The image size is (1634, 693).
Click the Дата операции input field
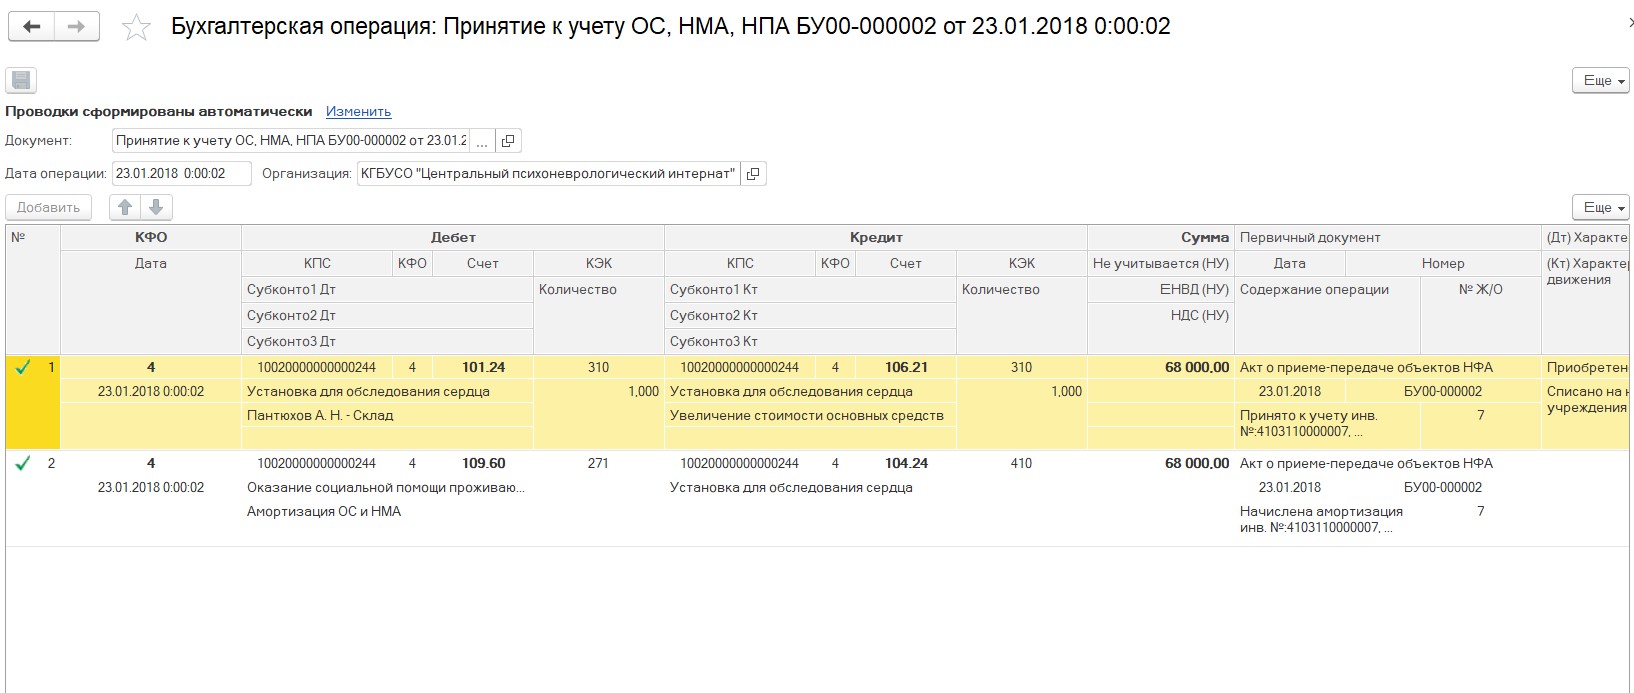(x=182, y=174)
